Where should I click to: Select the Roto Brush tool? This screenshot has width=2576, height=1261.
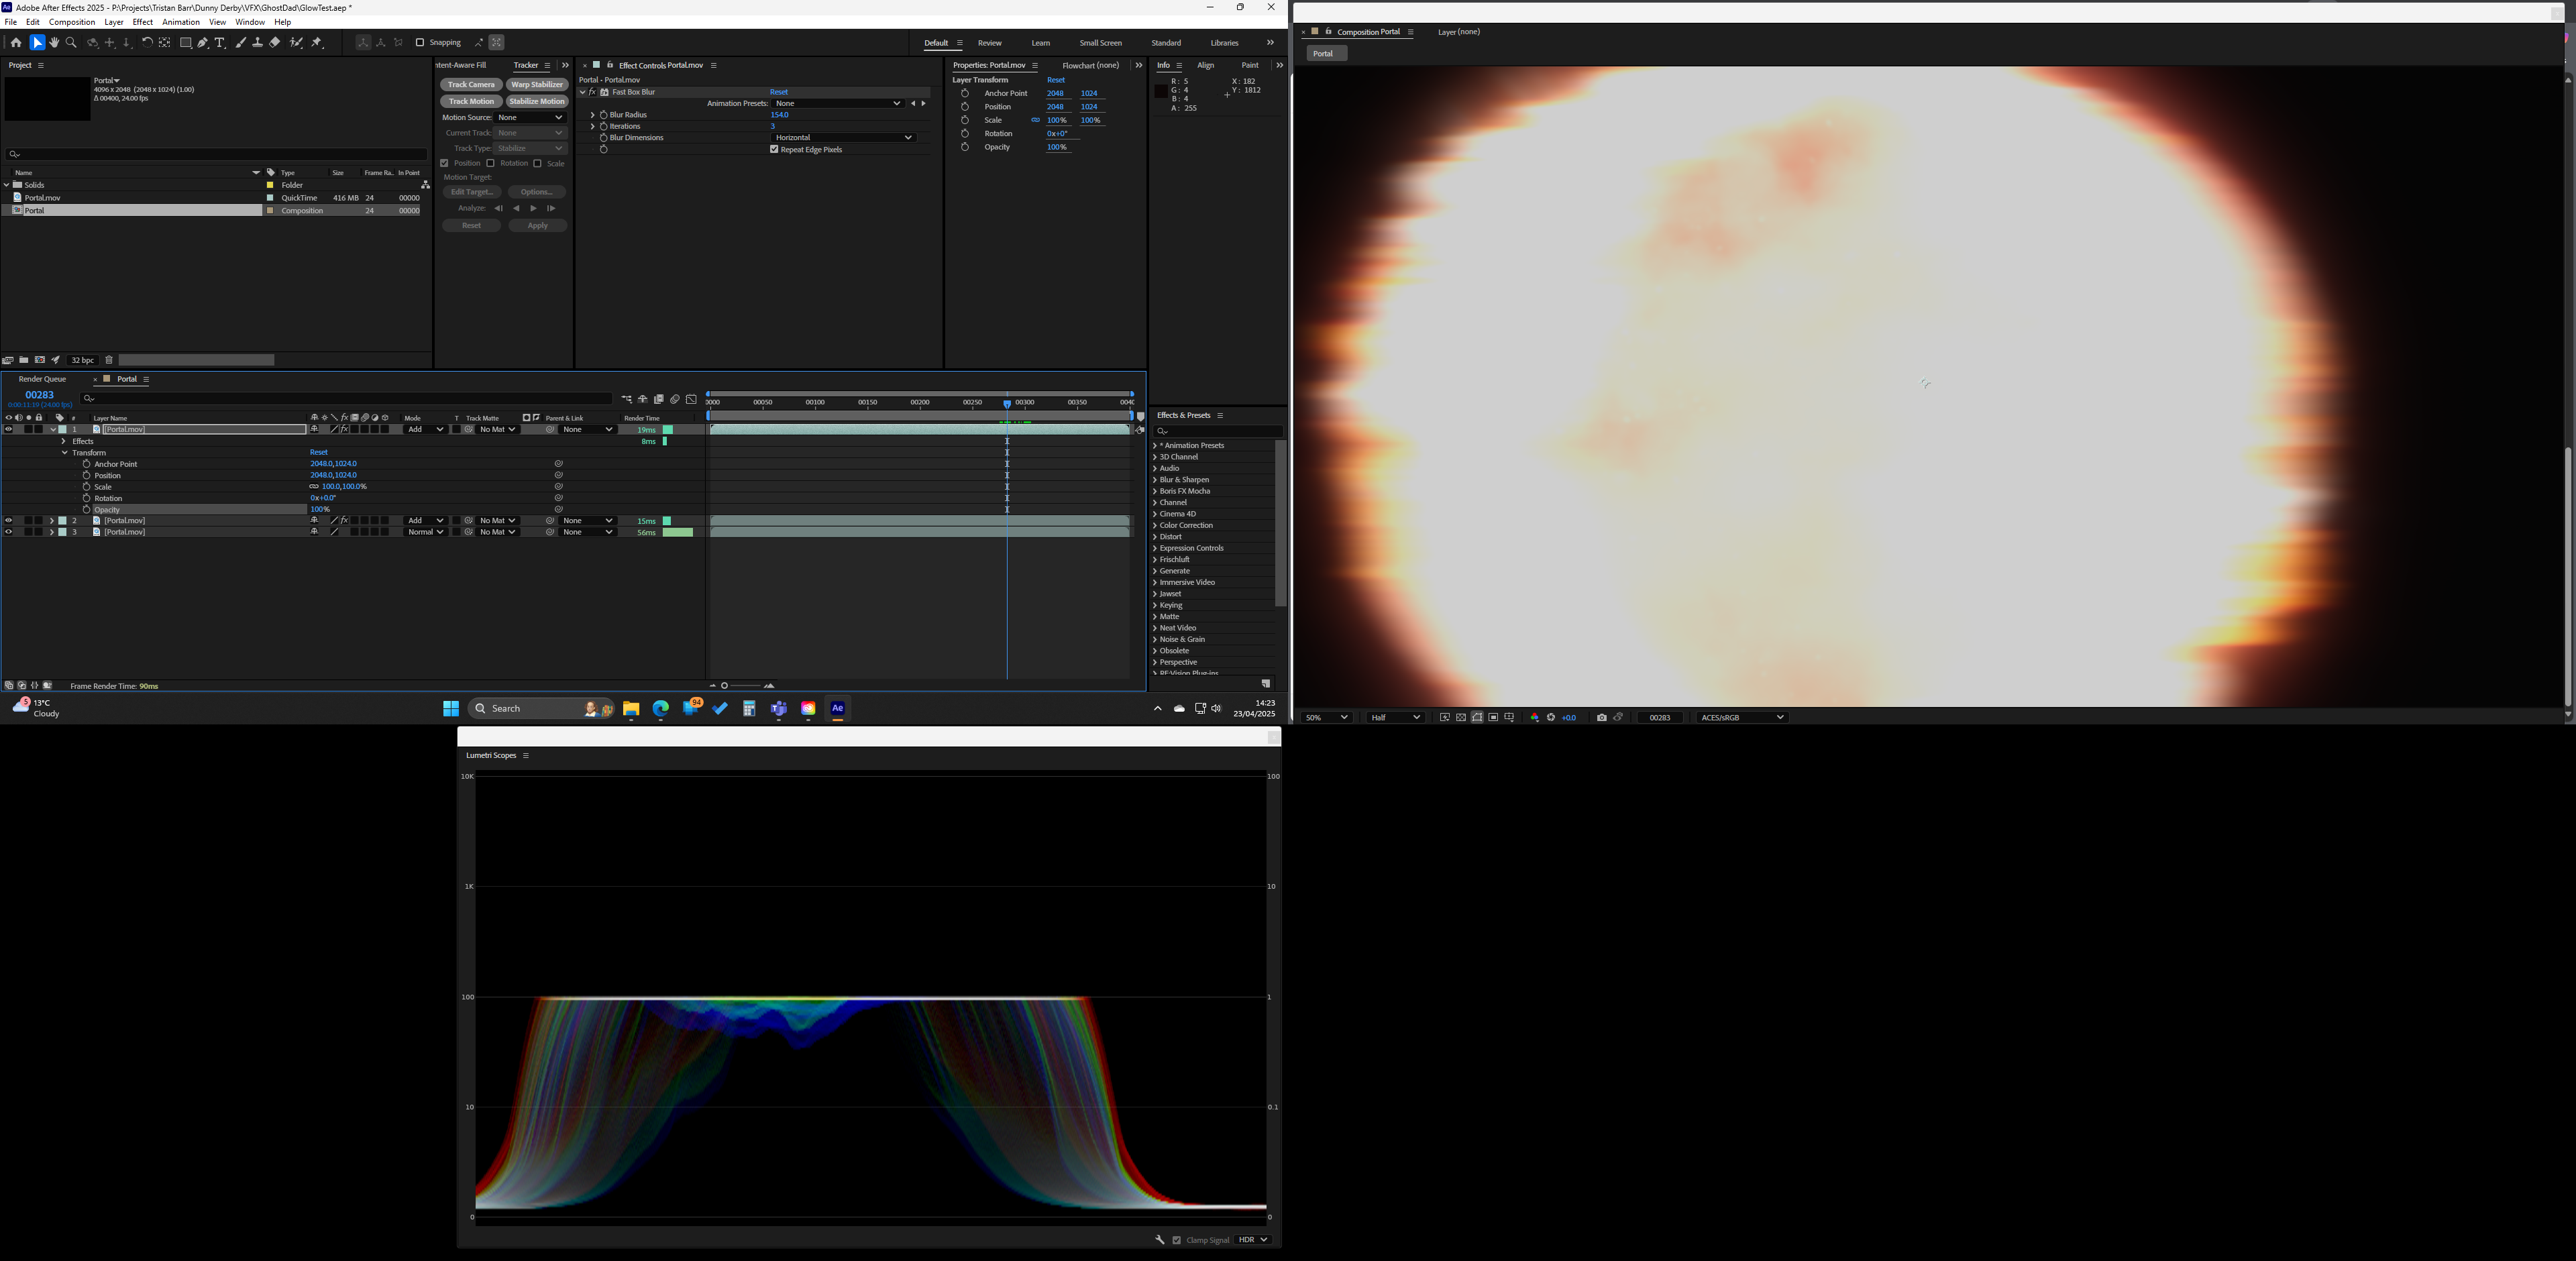click(296, 42)
